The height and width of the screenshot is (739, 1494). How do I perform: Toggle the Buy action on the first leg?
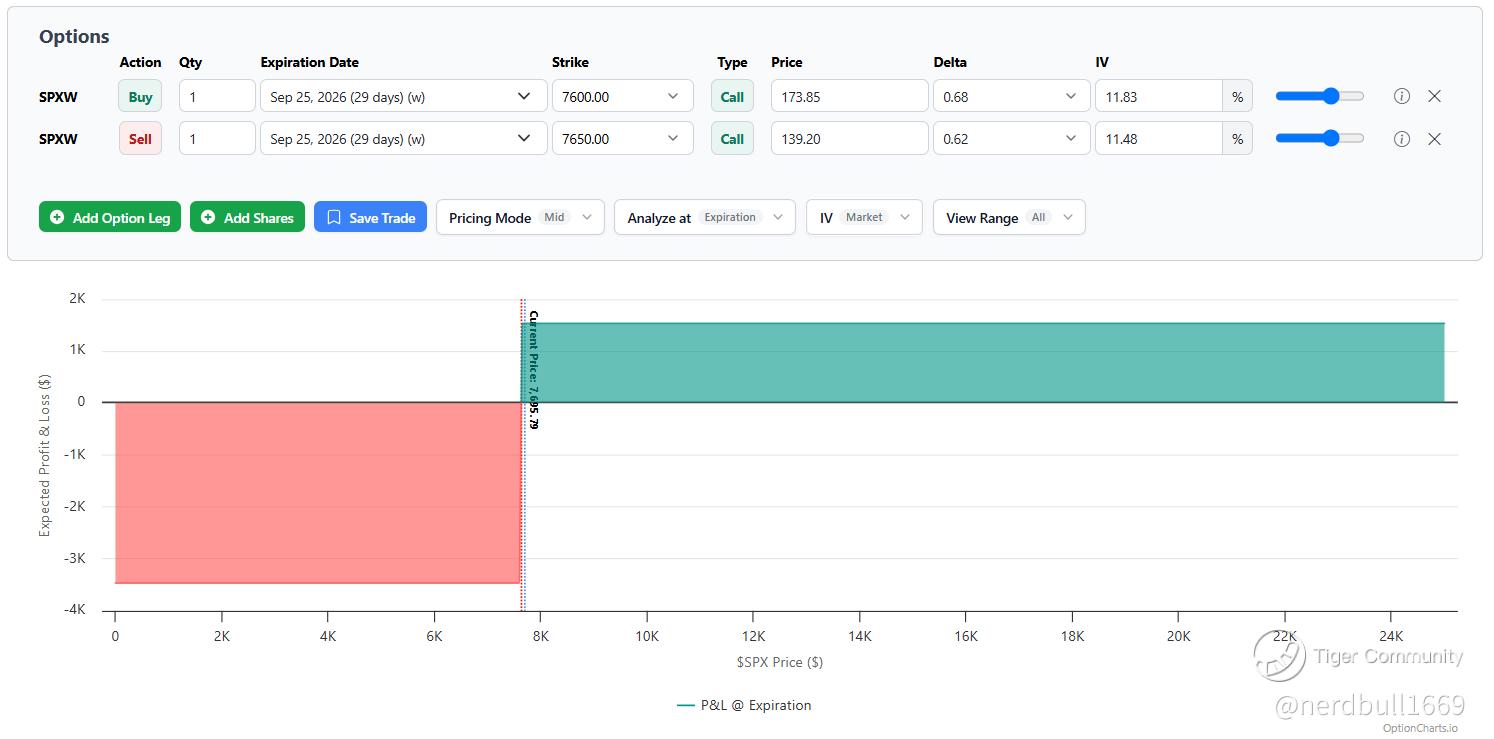(140, 97)
